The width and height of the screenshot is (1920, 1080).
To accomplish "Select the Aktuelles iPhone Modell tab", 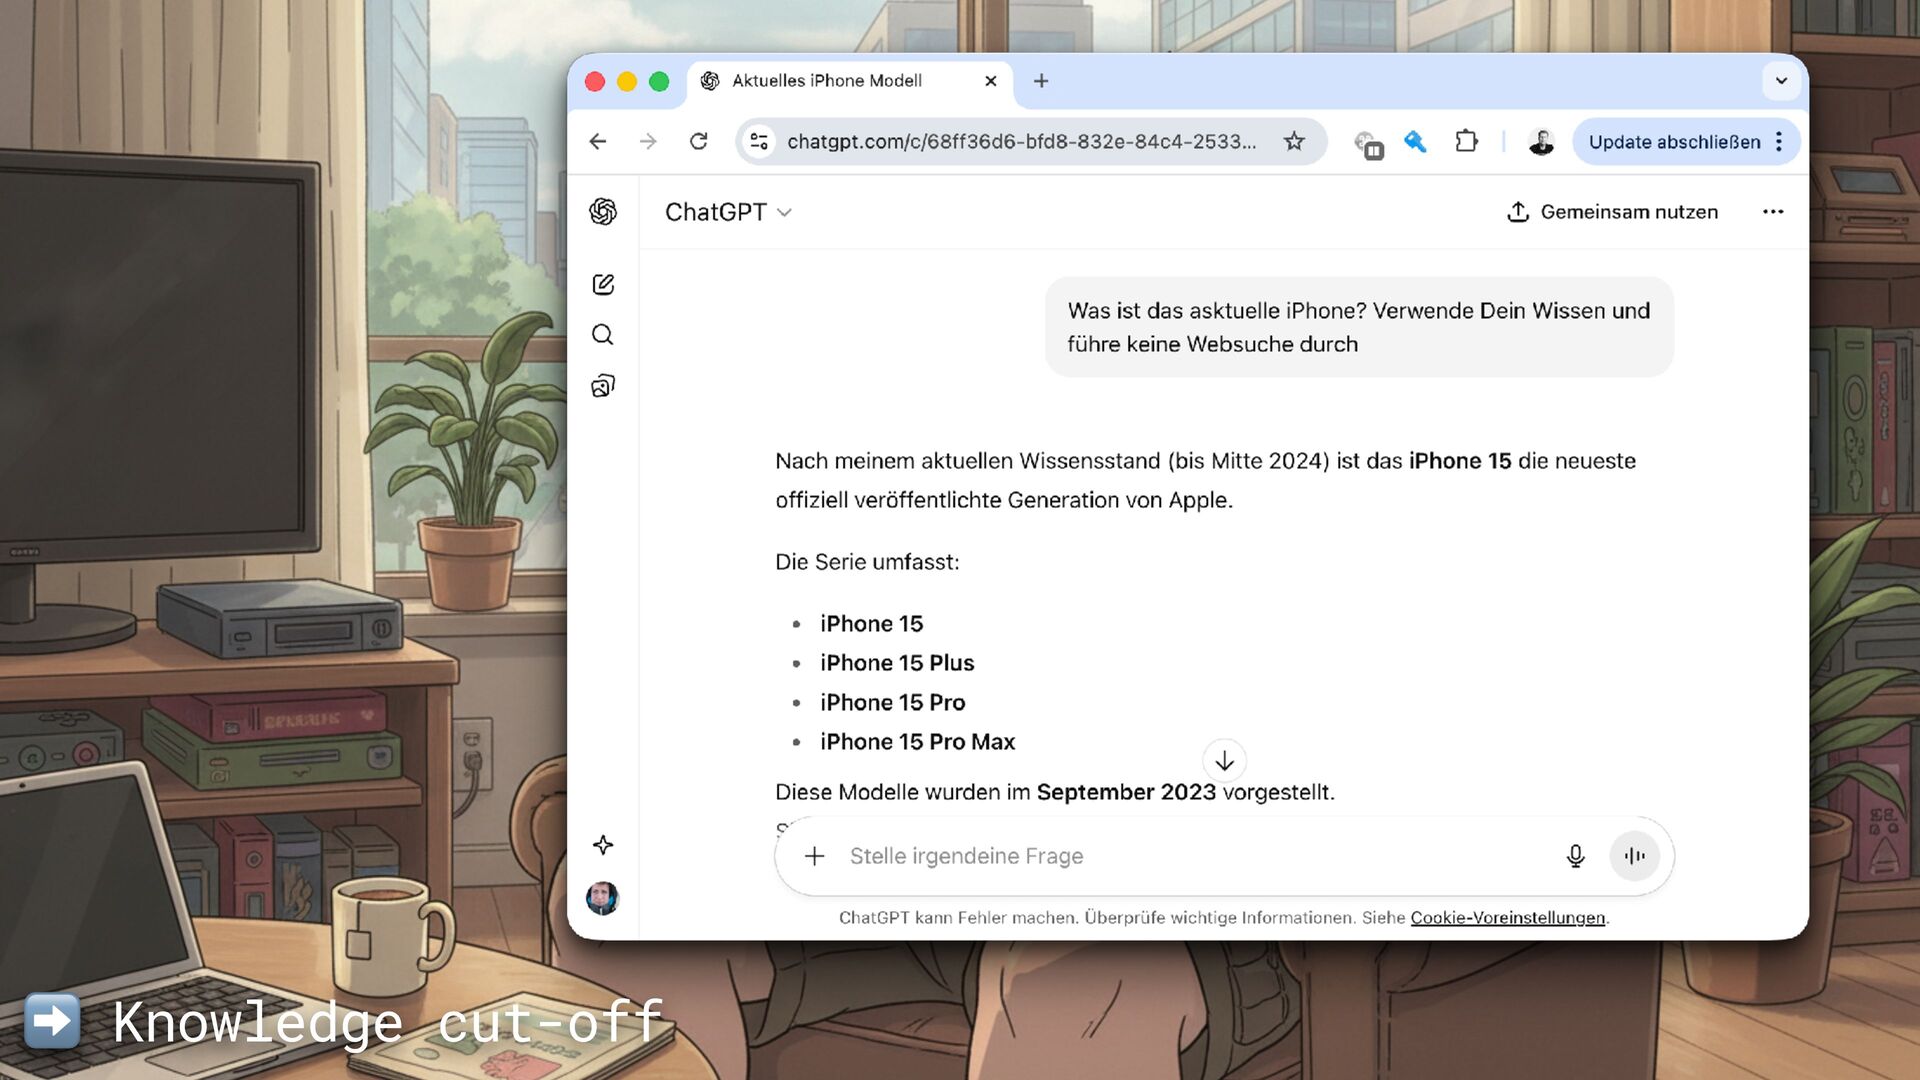I will point(826,81).
